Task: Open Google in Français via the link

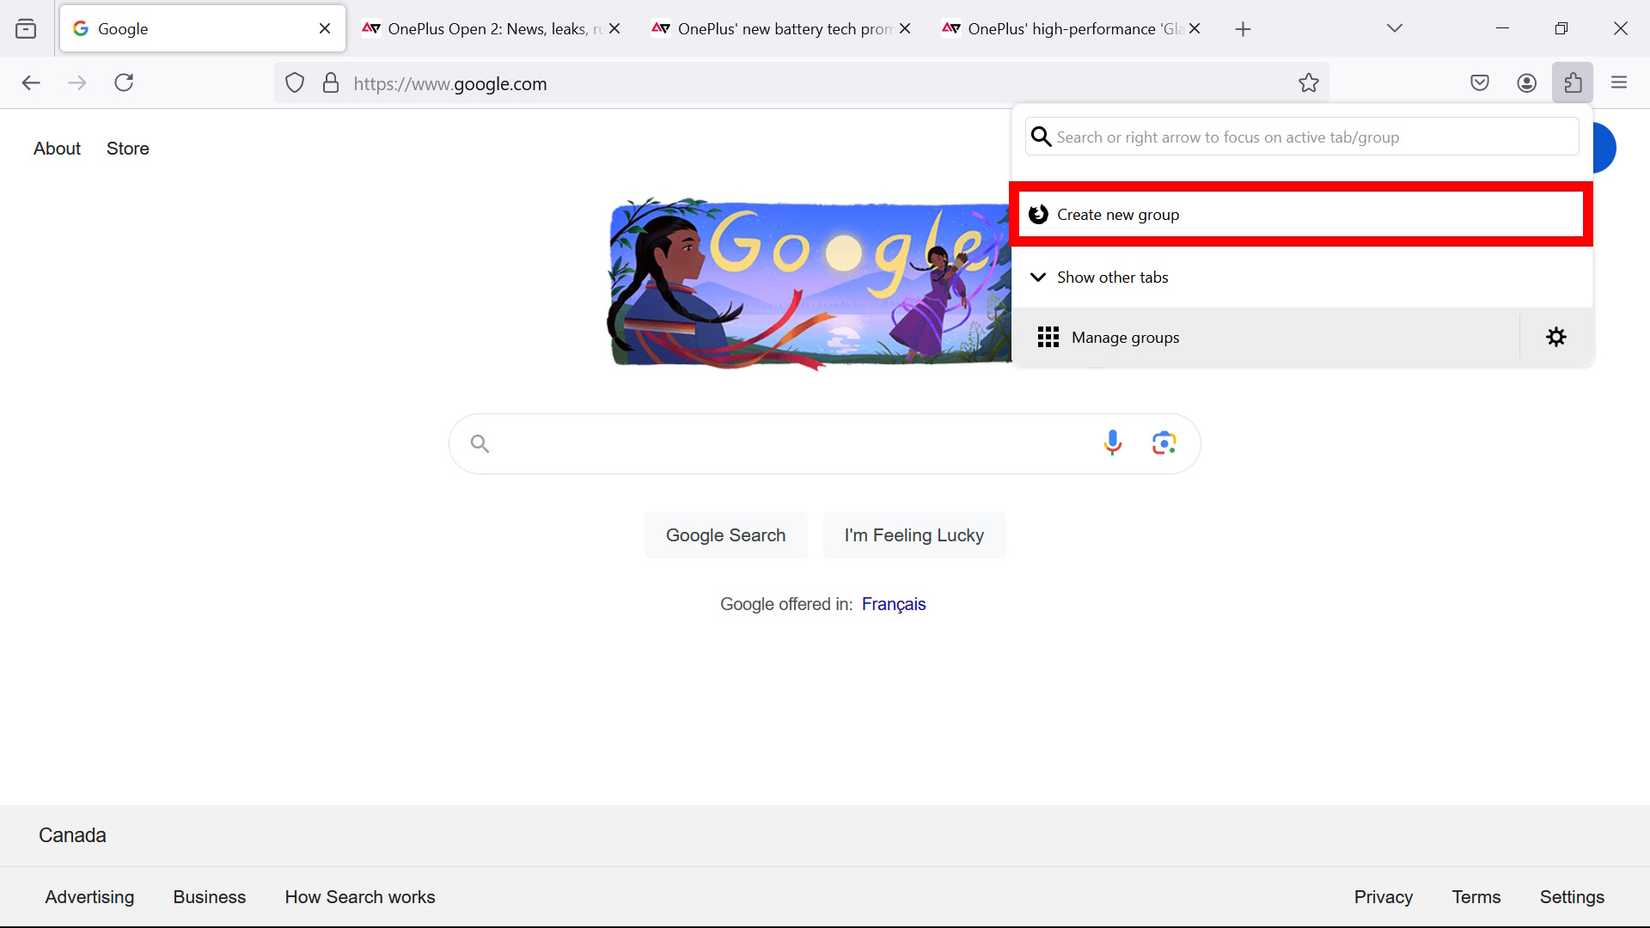Action: point(893,604)
